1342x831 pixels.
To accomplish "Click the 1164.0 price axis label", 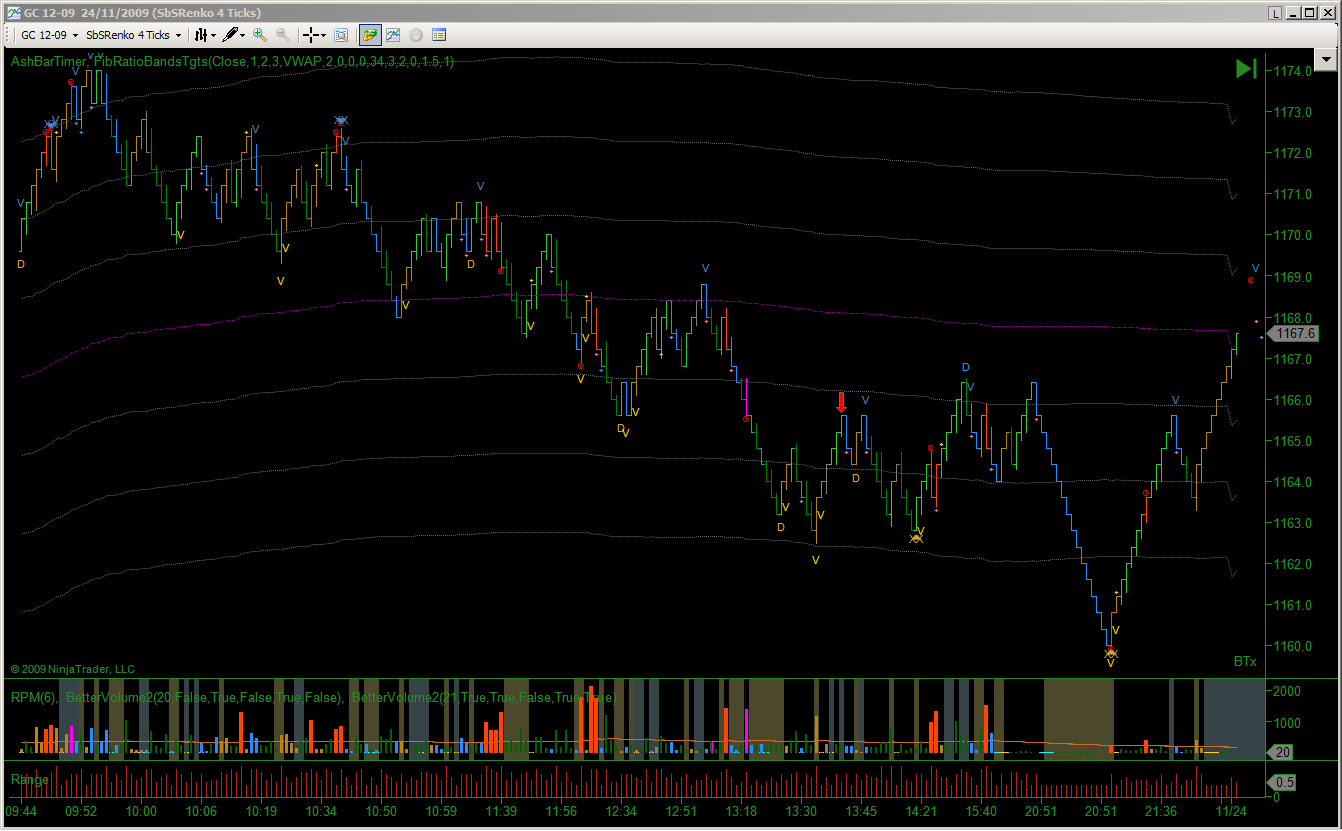I will (x=1293, y=482).
